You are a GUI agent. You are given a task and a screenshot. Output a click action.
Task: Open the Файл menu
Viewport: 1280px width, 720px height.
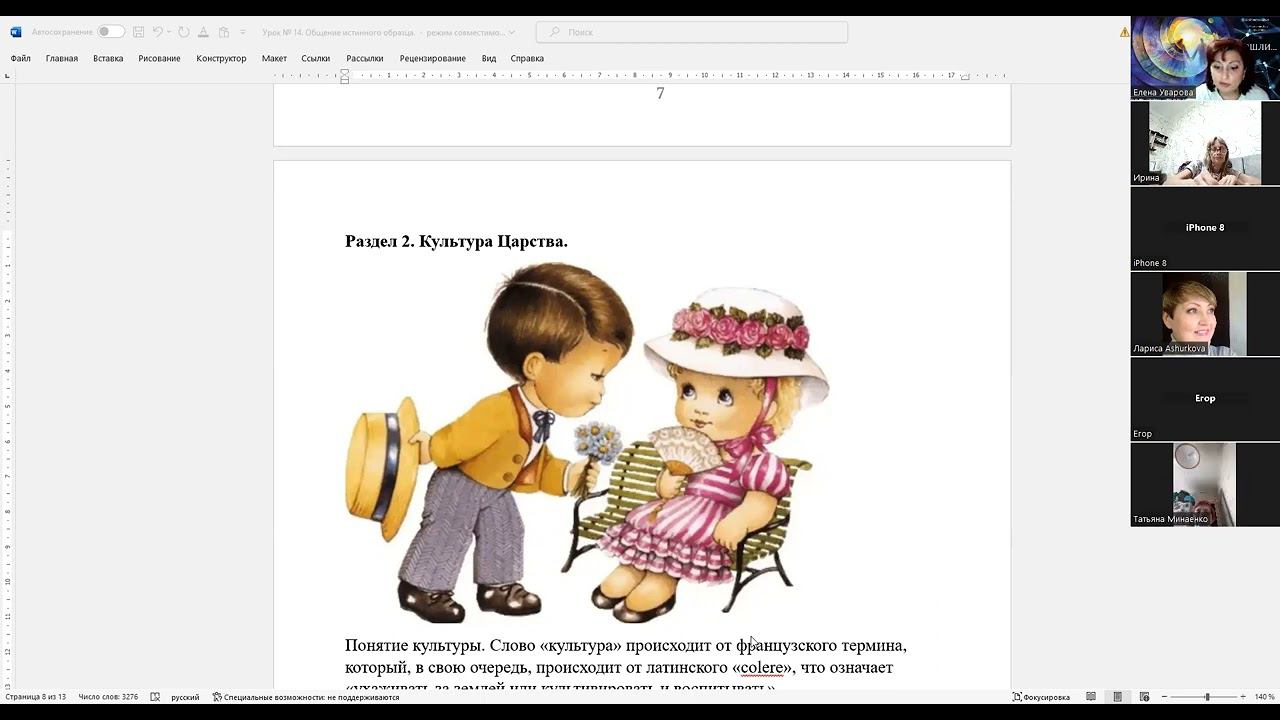coord(21,58)
